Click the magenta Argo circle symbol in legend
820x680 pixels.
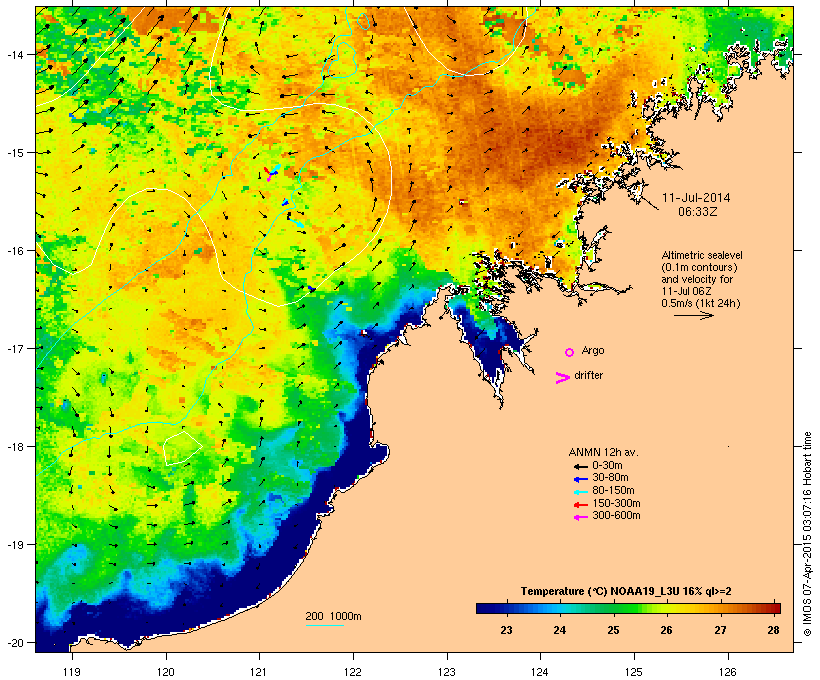[x=570, y=352]
